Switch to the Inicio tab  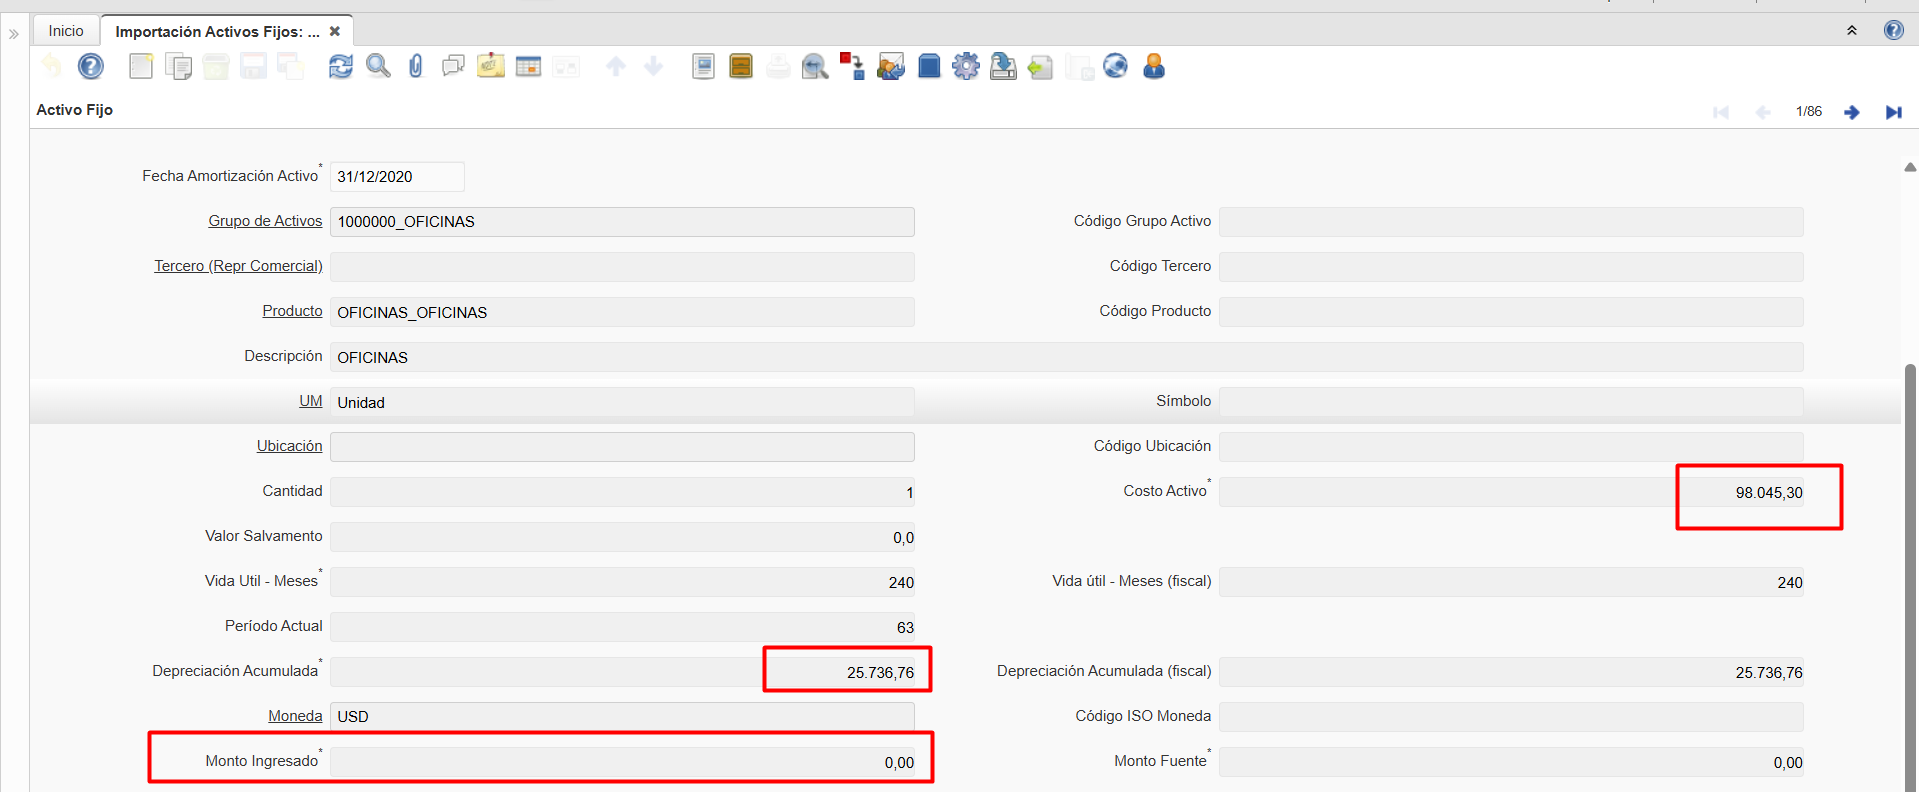[x=66, y=31]
